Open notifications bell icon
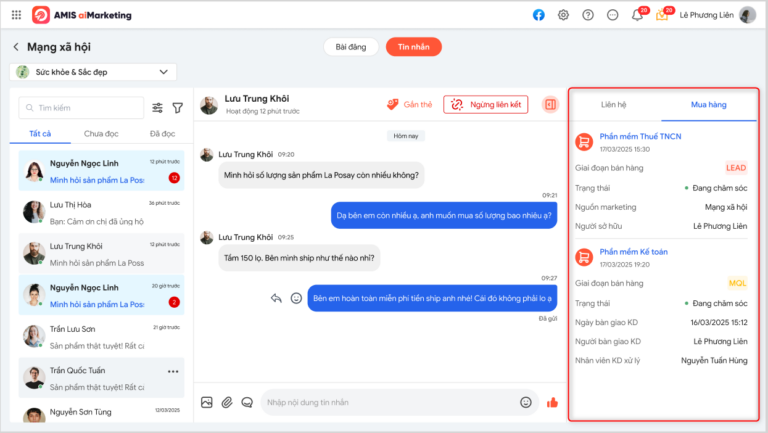Viewport: 768px width, 433px height. point(637,15)
